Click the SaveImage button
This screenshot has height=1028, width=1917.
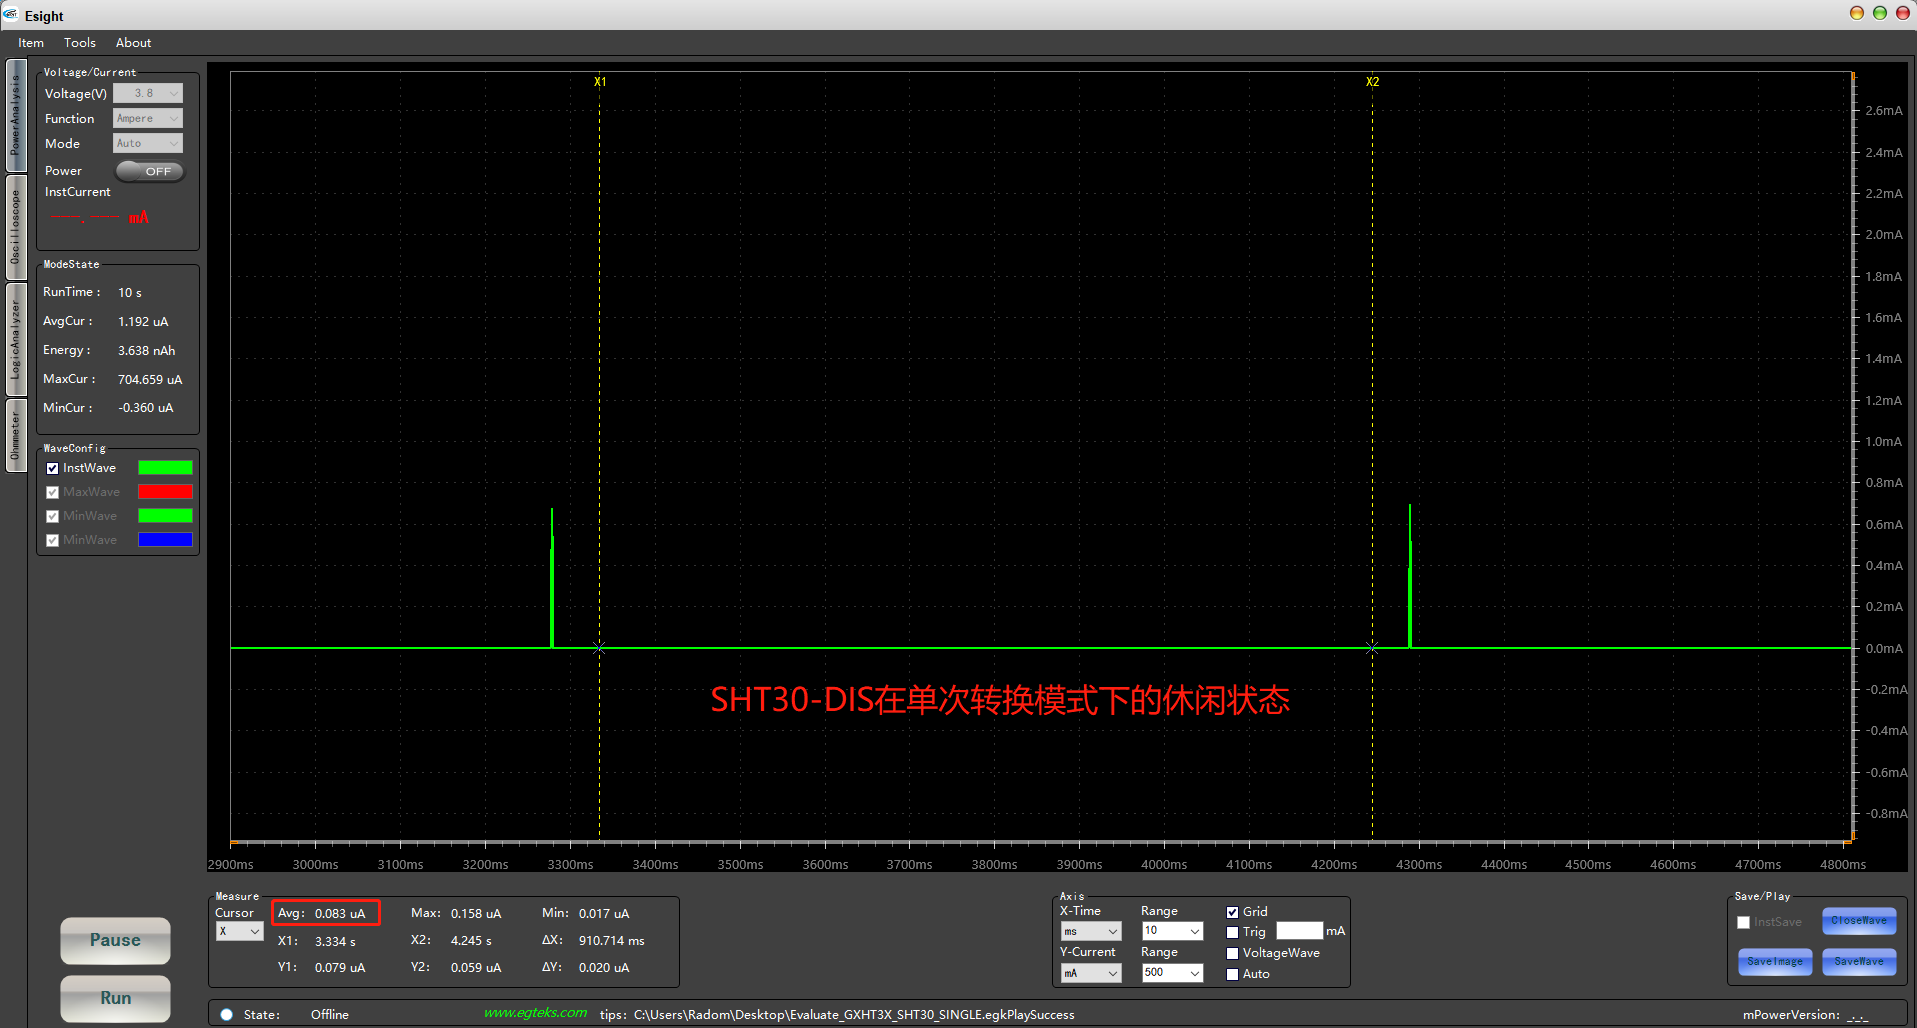(1775, 962)
